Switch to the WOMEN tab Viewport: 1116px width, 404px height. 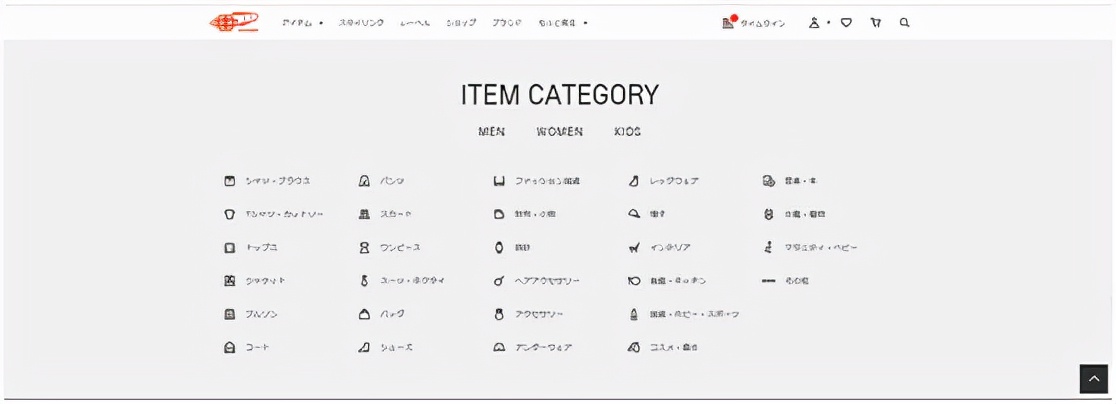559,131
